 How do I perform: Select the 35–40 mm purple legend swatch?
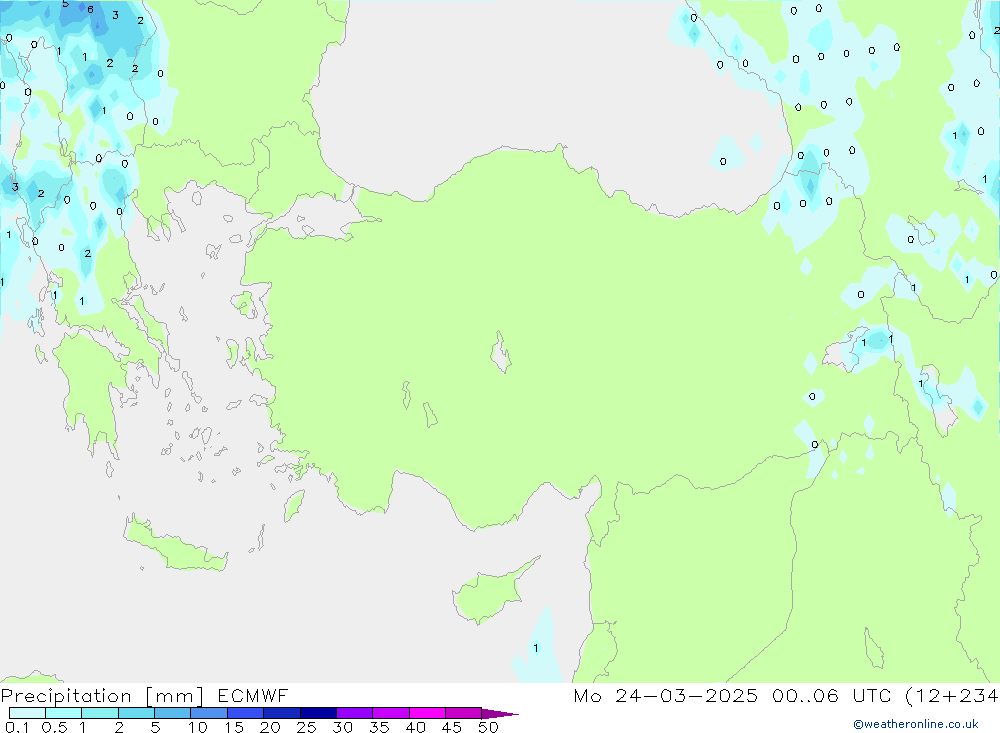click(391, 713)
